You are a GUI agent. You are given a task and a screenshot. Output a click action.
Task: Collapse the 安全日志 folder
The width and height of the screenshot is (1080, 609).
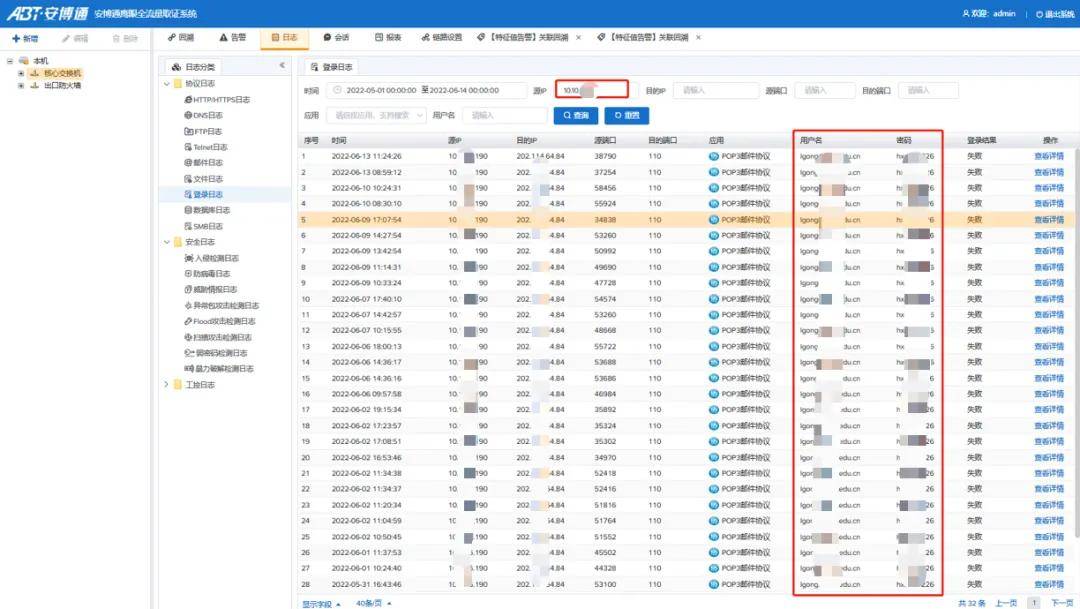click(167, 242)
